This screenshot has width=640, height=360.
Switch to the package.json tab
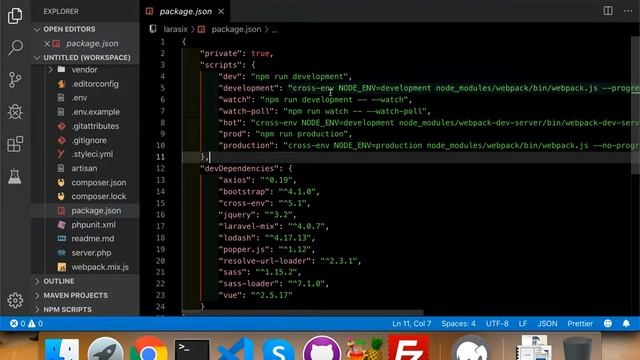[185, 11]
